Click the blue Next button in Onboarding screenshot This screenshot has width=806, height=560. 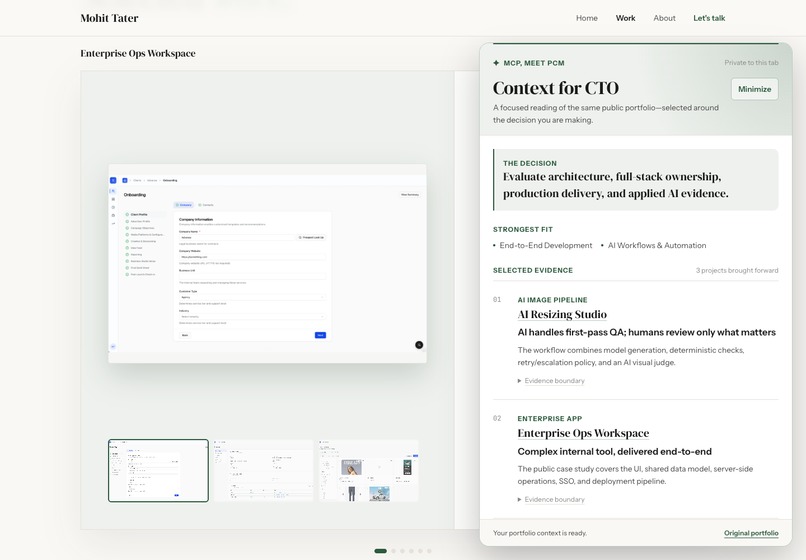(320, 335)
